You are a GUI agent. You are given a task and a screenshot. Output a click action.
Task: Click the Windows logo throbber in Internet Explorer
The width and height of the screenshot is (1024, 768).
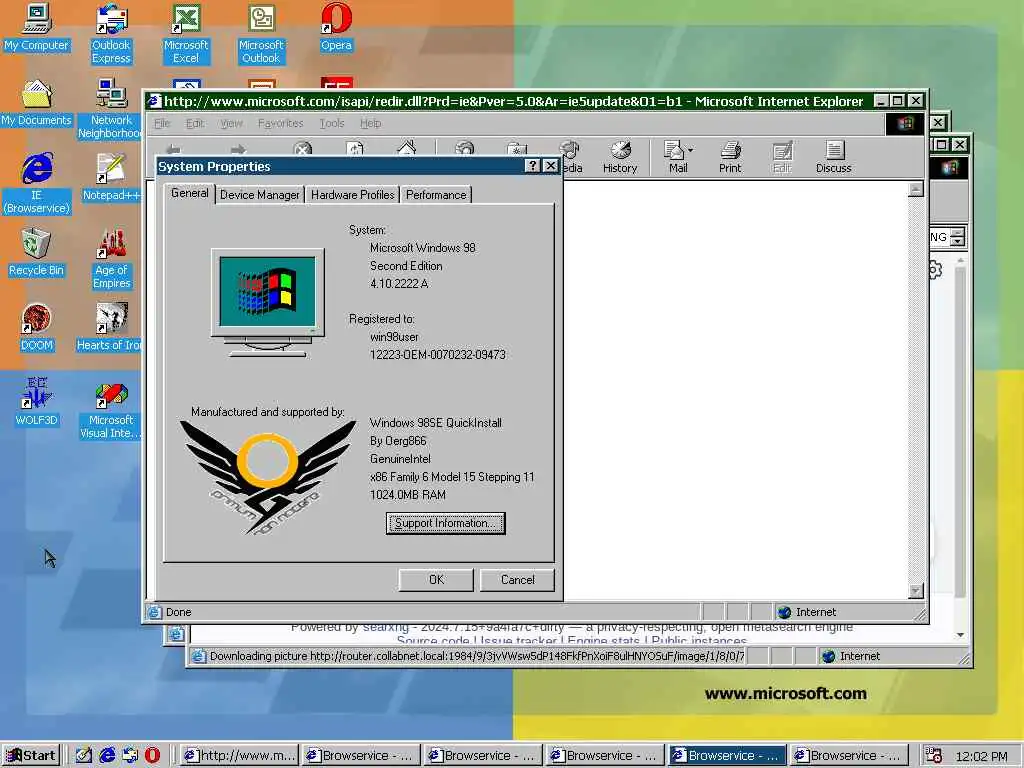coord(905,123)
